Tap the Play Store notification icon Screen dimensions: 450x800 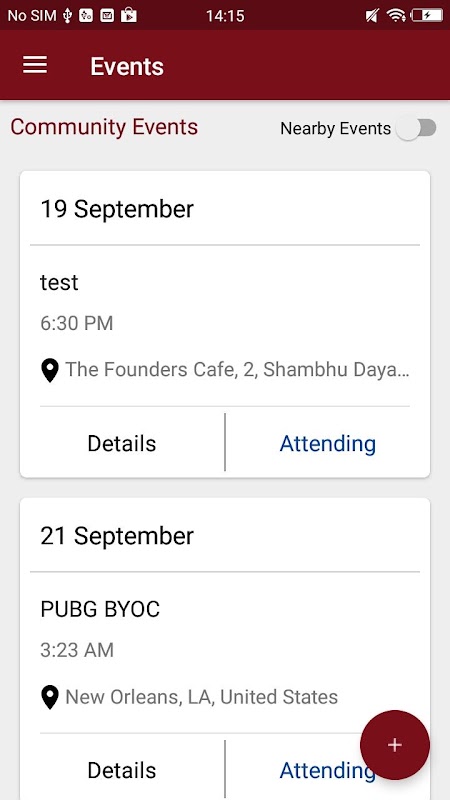click(129, 16)
